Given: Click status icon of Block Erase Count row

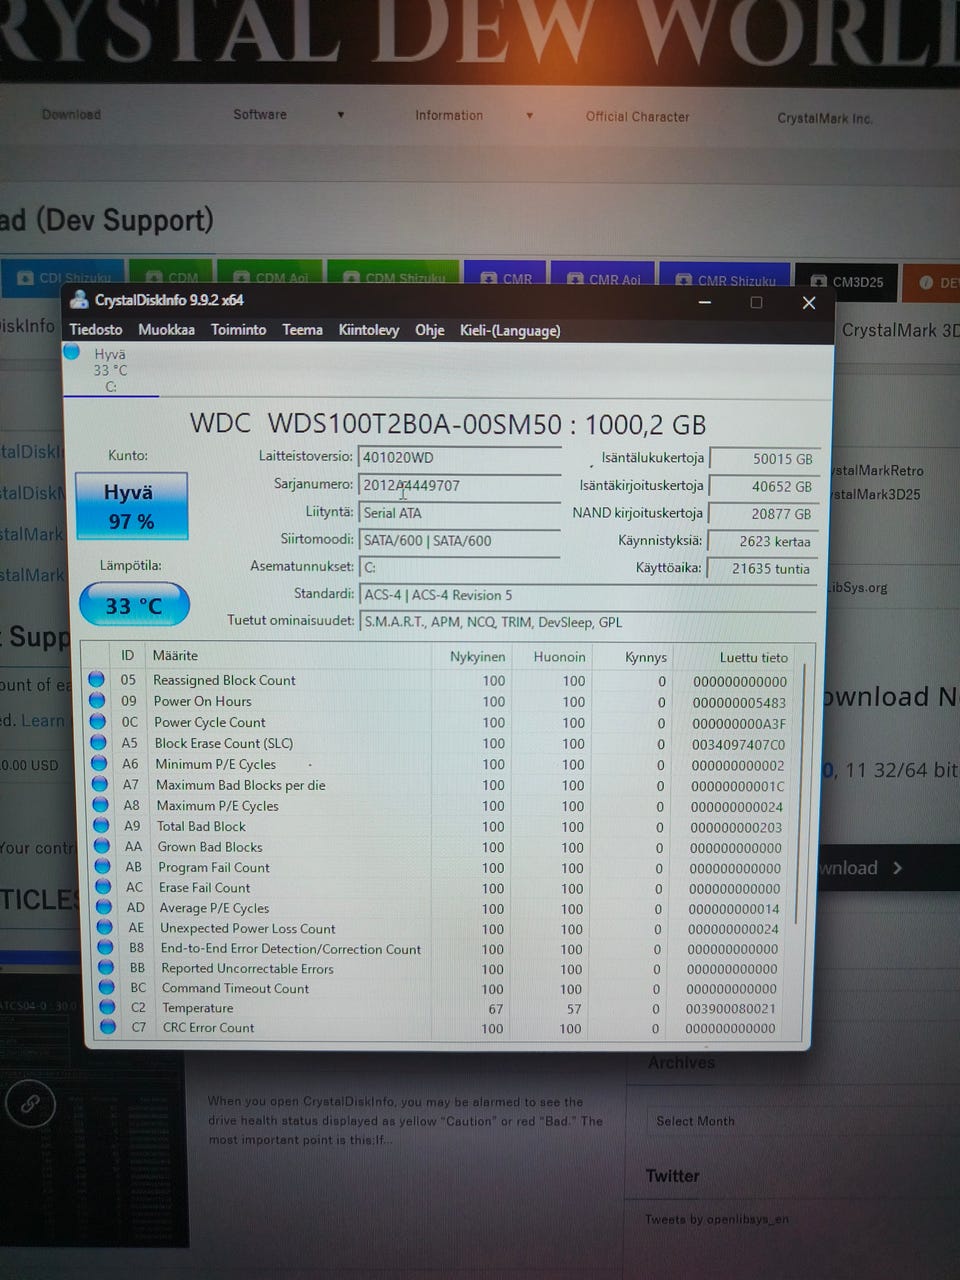Looking at the screenshot, I should coord(98,742).
